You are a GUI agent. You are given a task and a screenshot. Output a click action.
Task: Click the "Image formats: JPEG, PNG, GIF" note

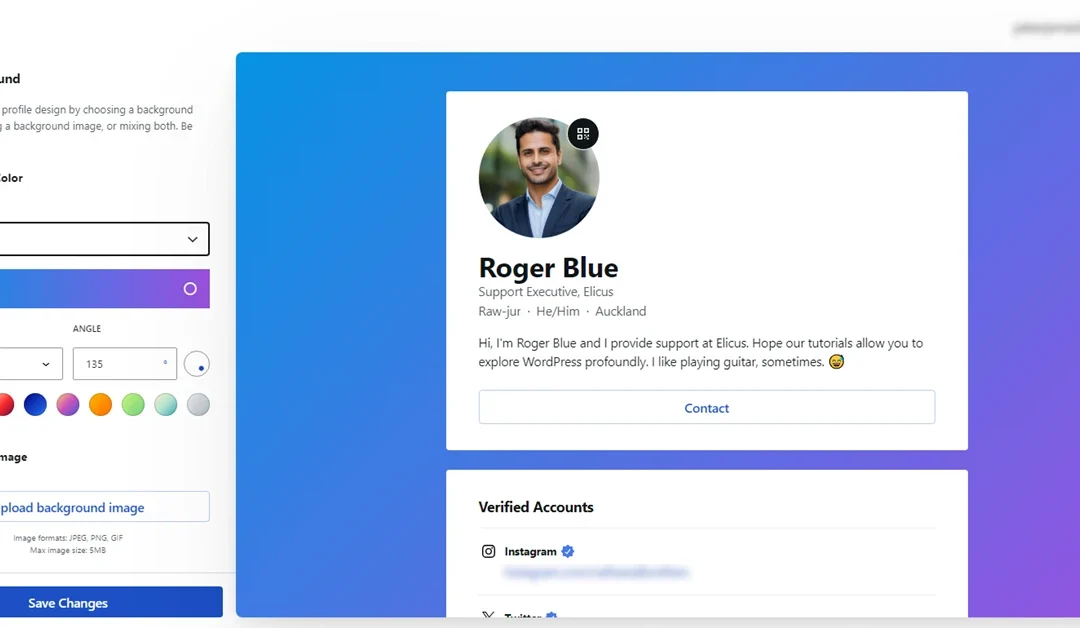coord(68,538)
